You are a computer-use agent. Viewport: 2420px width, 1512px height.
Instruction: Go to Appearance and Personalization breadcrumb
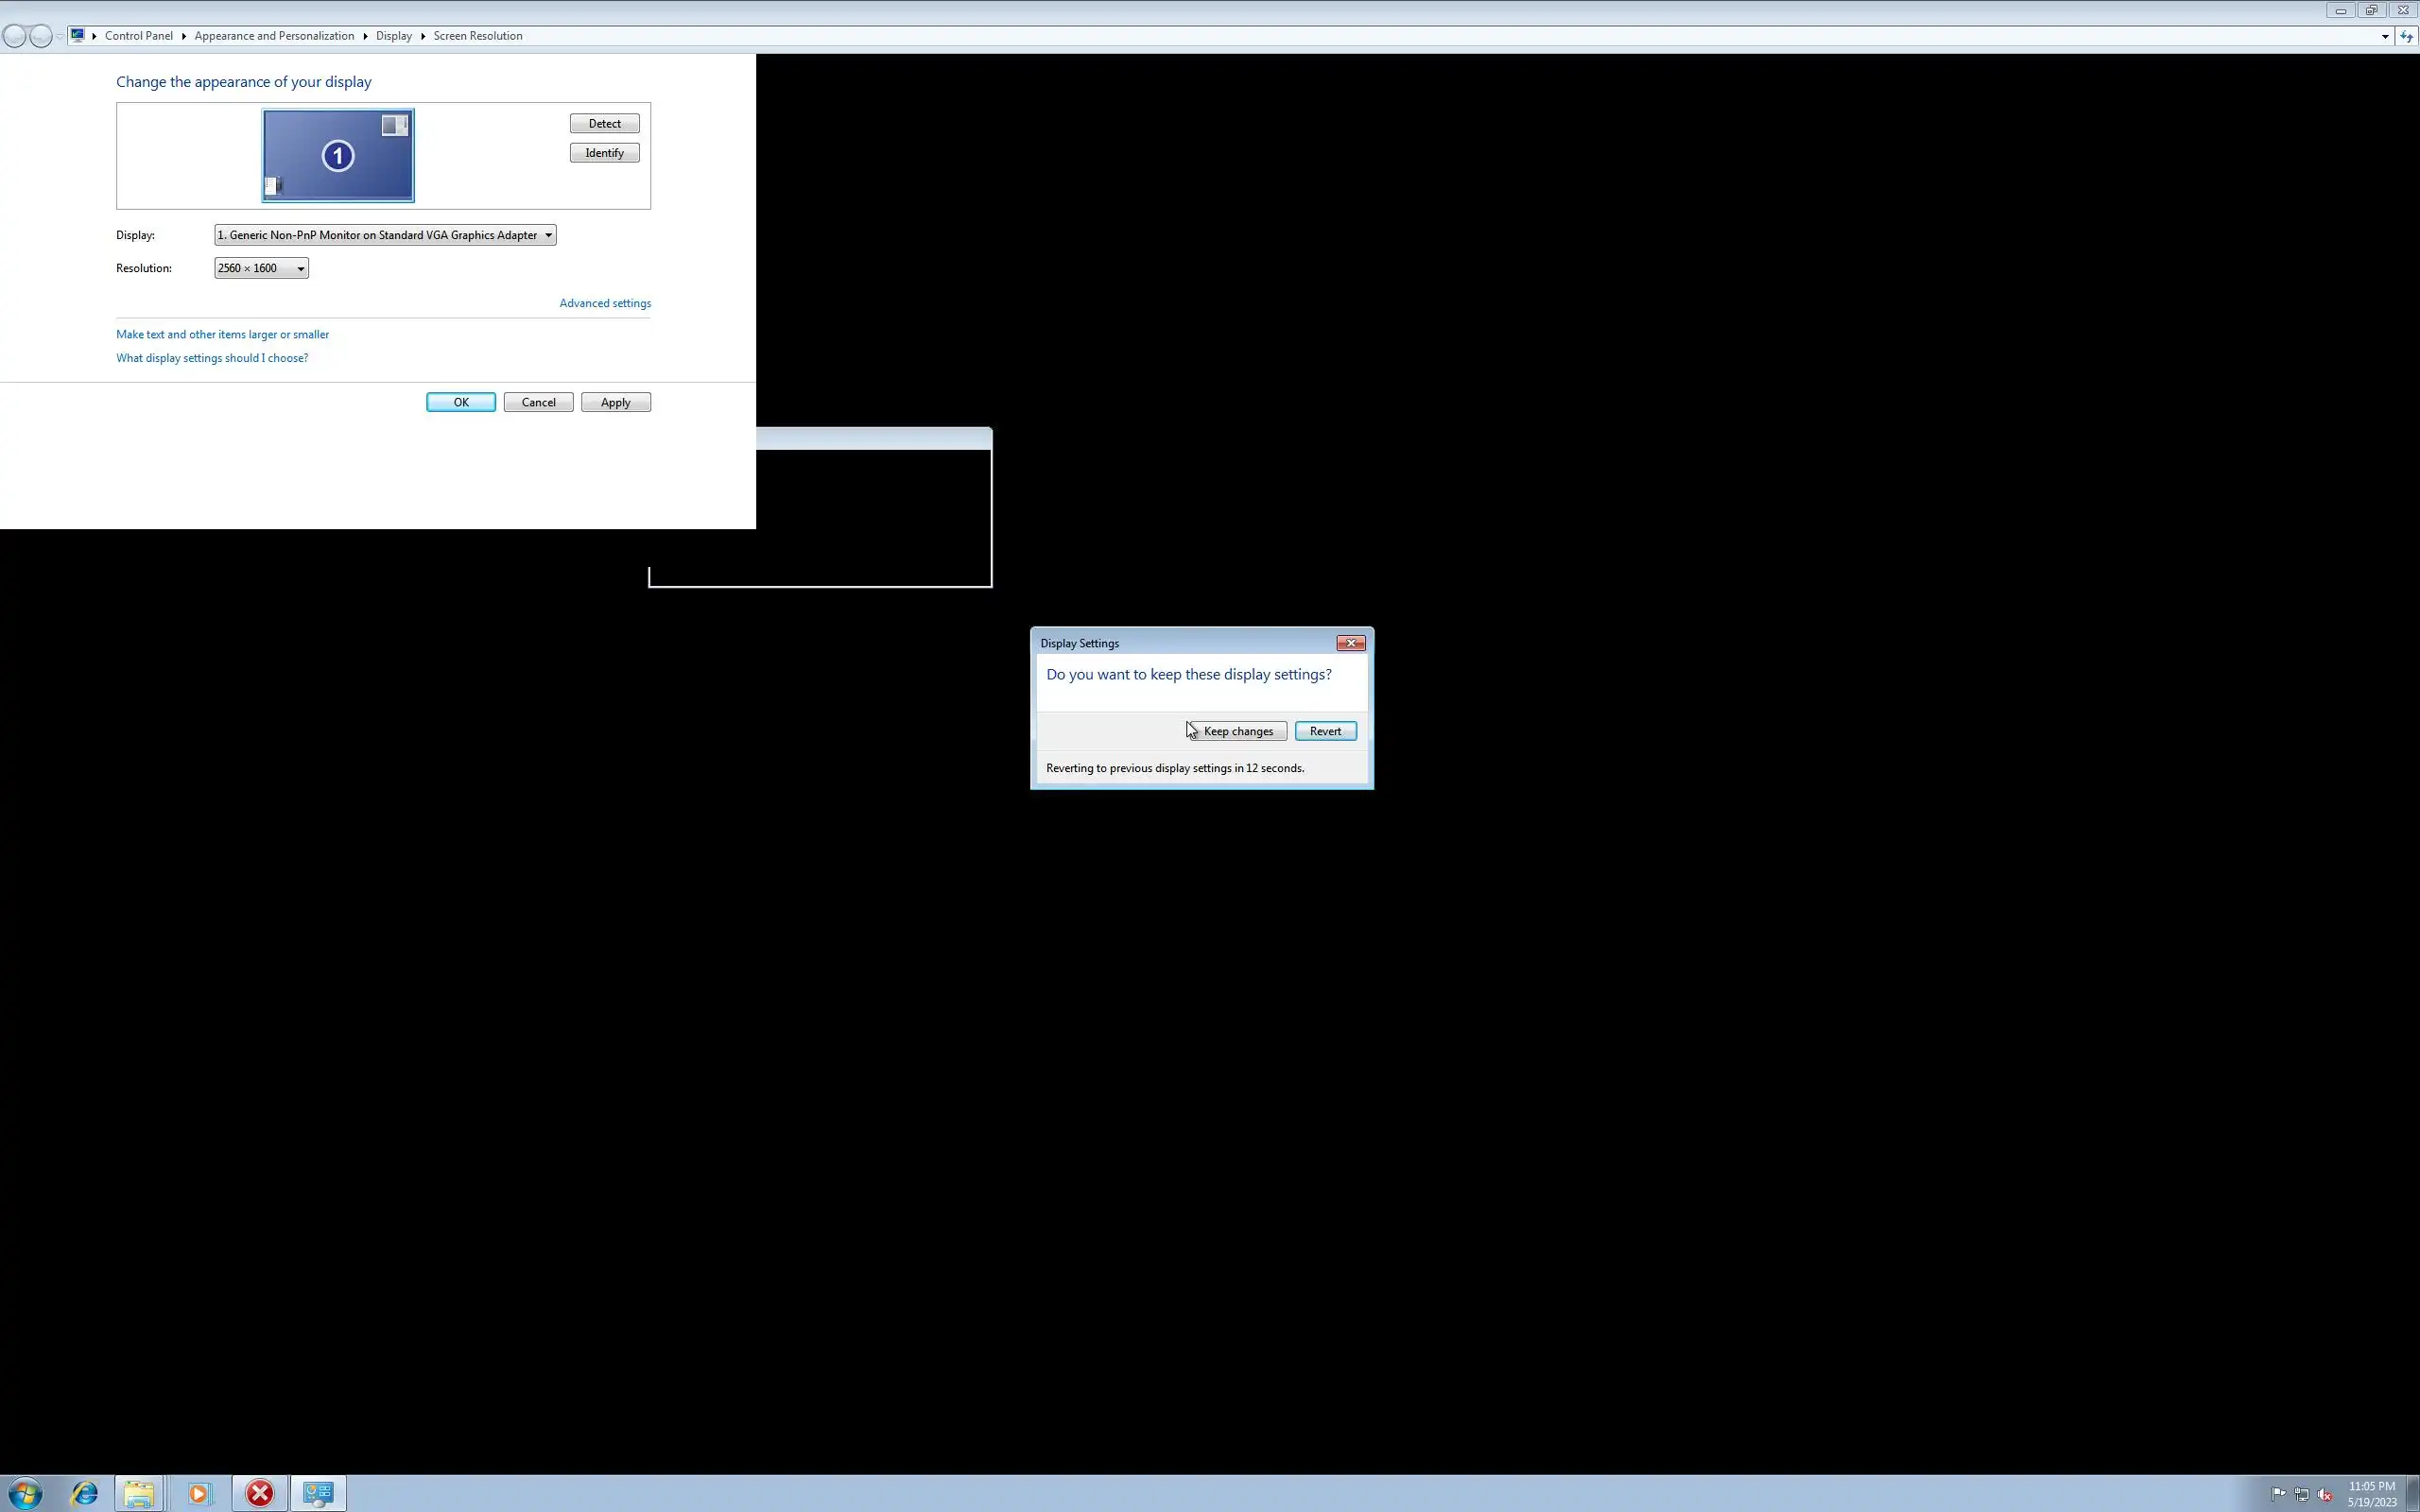click(274, 36)
